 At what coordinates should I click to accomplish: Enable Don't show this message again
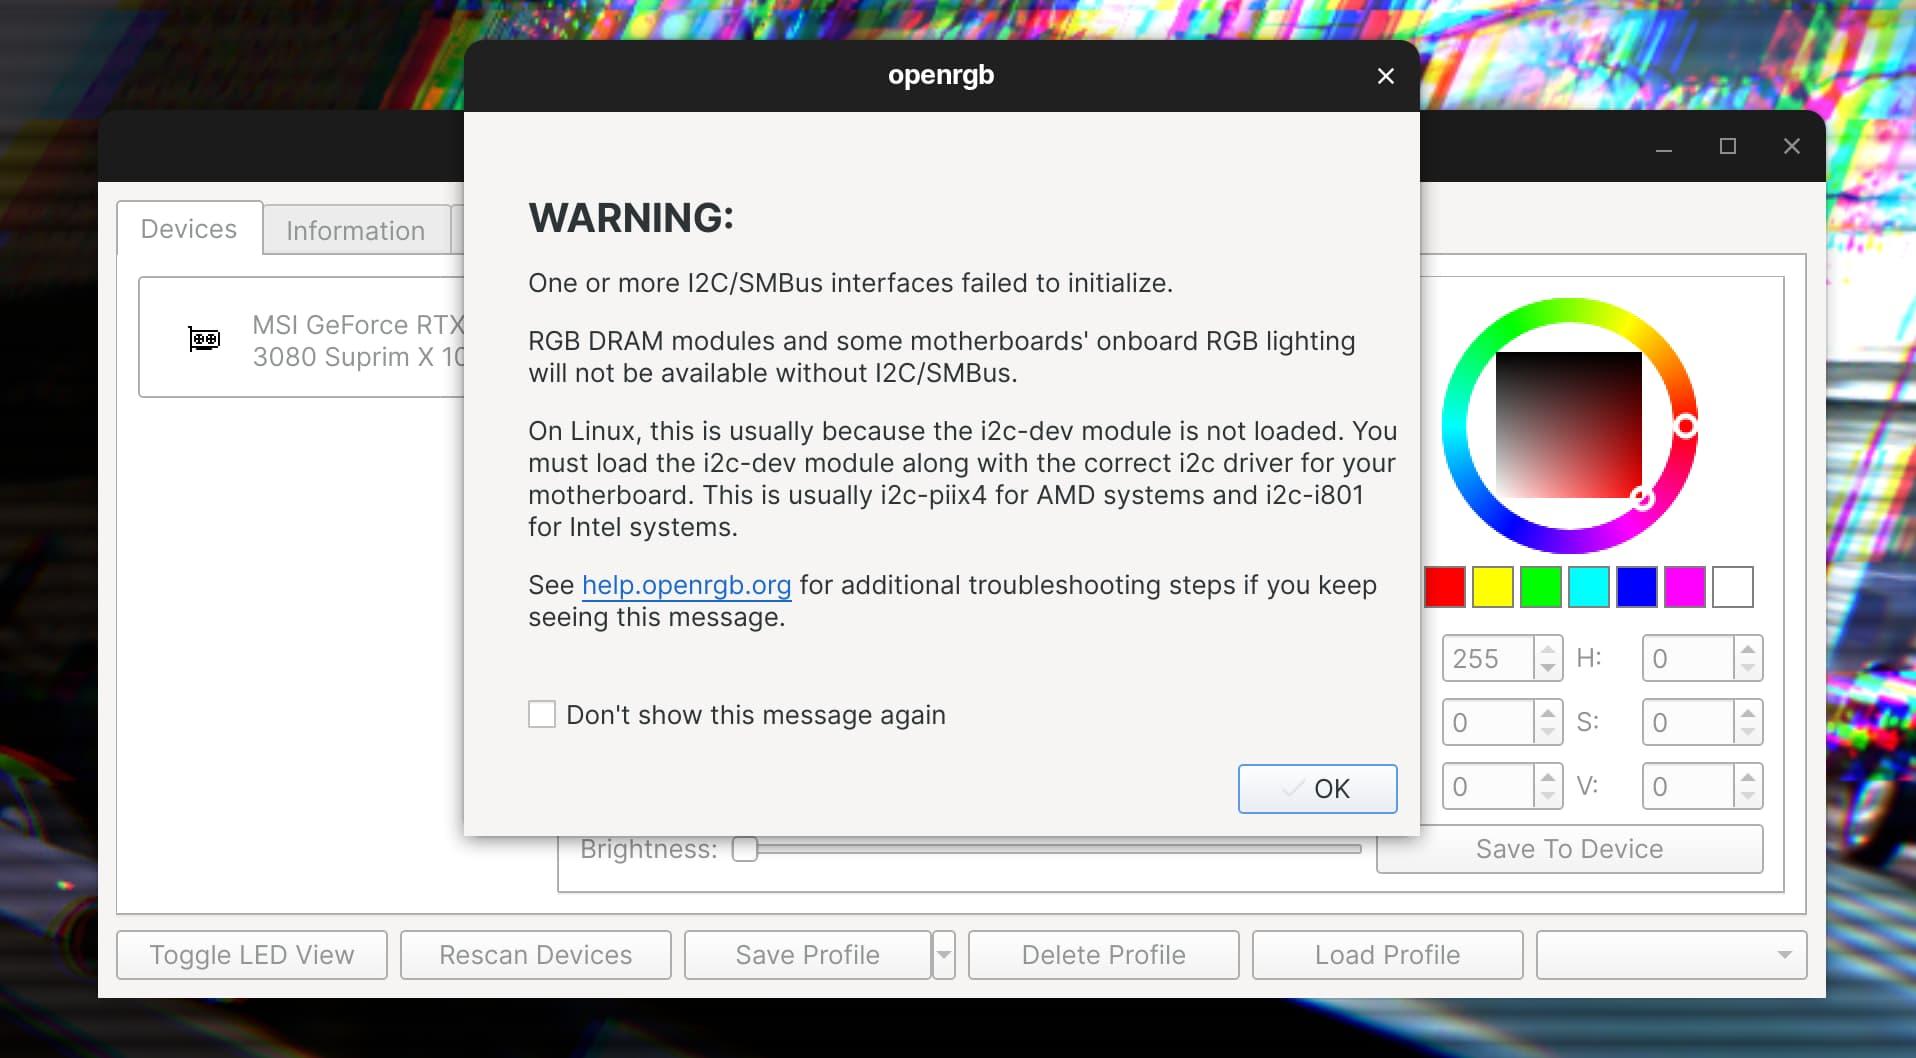point(542,714)
